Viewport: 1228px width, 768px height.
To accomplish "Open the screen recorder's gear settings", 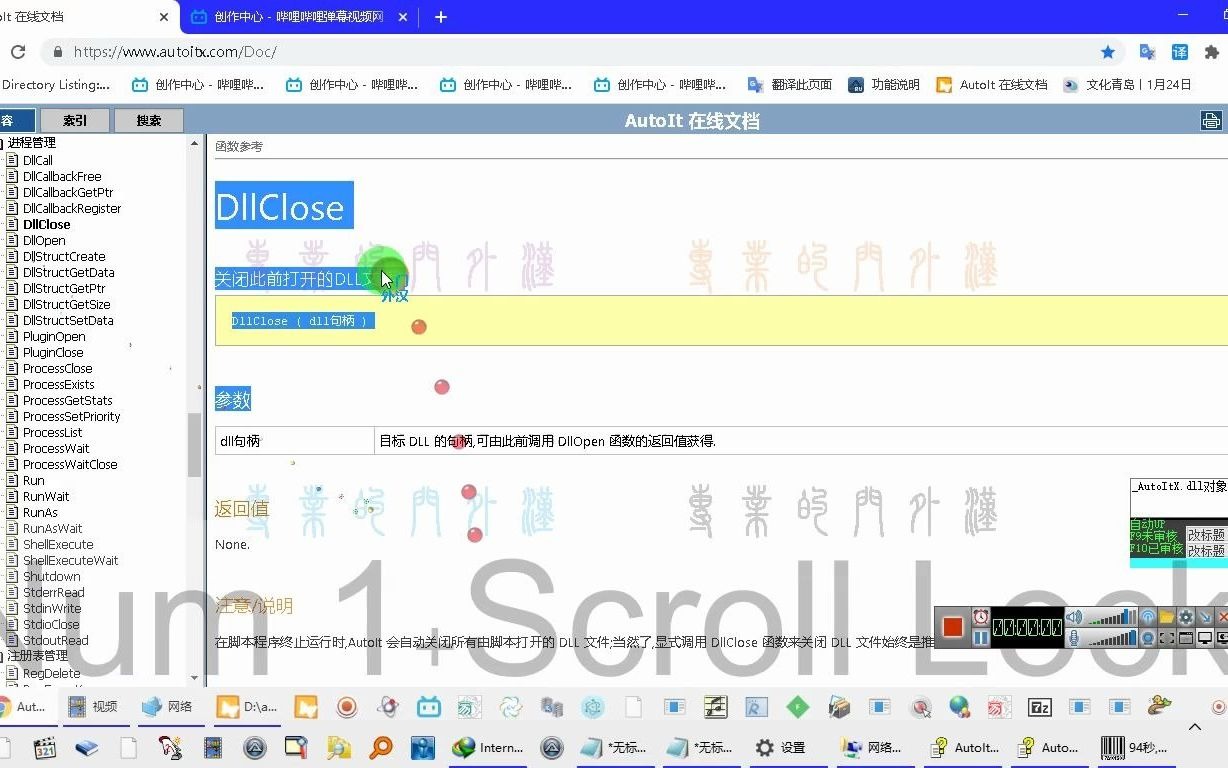I will click(x=1186, y=617).
